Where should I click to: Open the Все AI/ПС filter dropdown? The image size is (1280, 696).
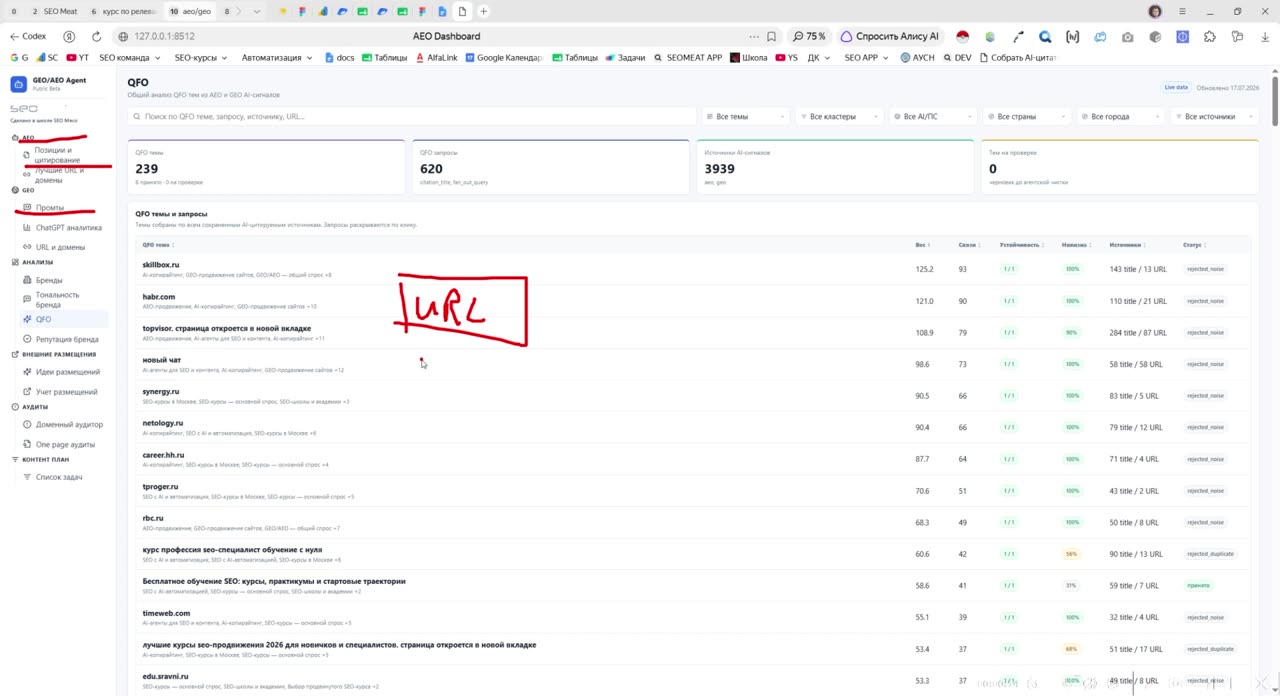tap(933, 117)
